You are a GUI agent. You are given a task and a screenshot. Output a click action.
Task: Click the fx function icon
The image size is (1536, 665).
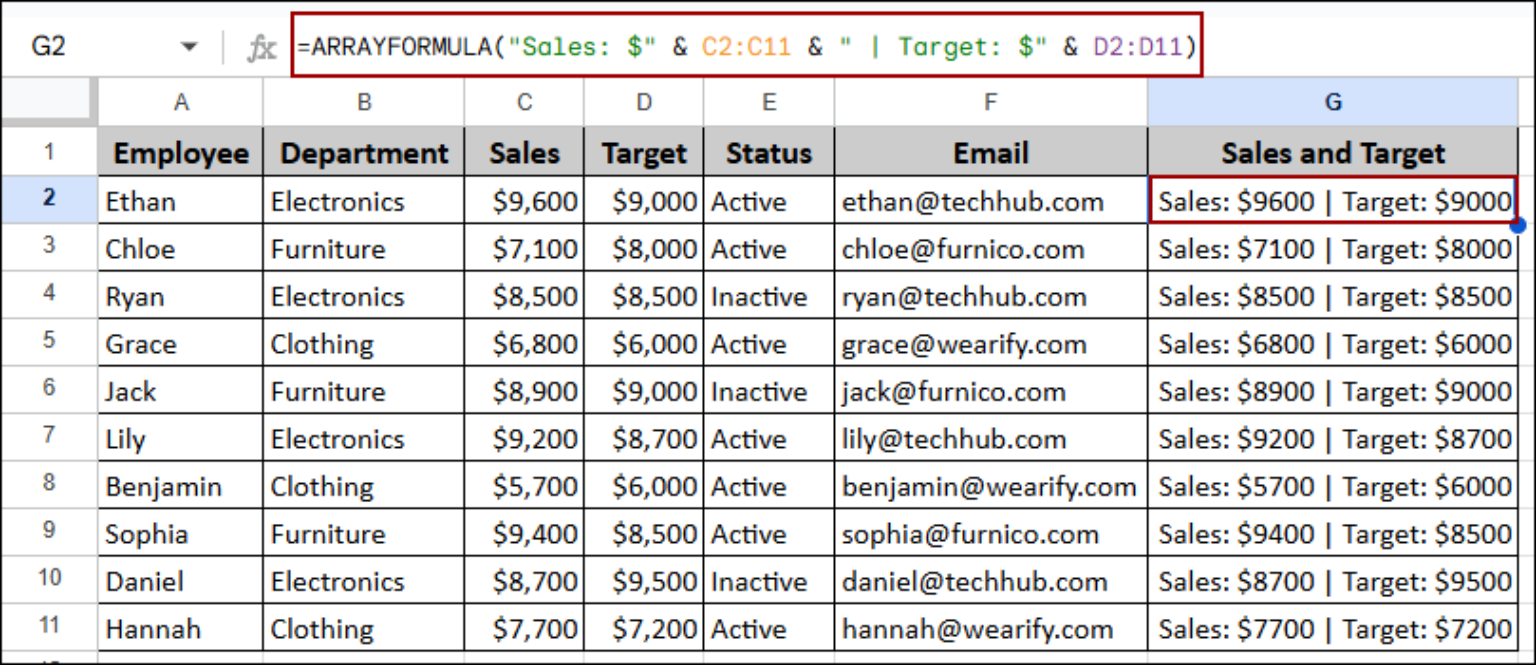pyautogui.click(x=261, y=47)
